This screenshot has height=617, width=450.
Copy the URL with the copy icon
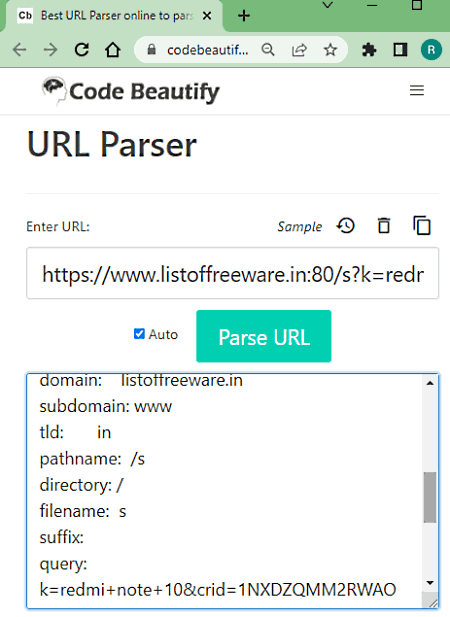[x=422, y=225]
